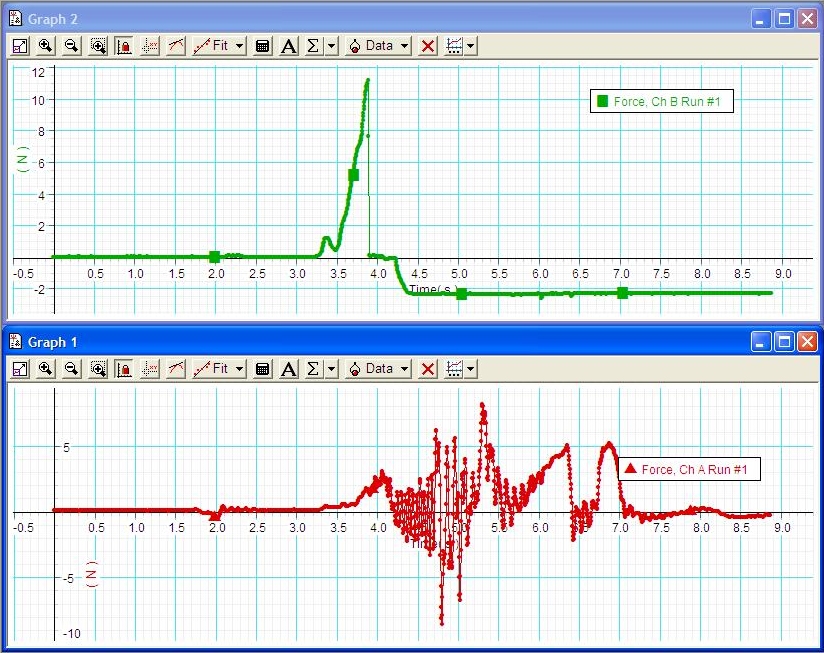Viewport: 824px width, 653px height.
Task: Click the Graph 1 title bar document icon
Action: coord(16,341)
